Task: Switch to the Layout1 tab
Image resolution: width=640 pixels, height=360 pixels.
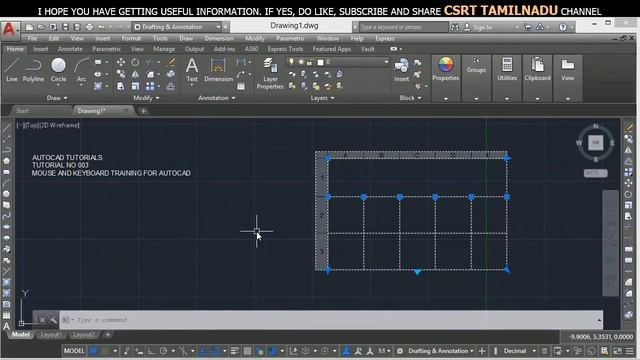Action: pyautogui.click(x=51, y=335)
